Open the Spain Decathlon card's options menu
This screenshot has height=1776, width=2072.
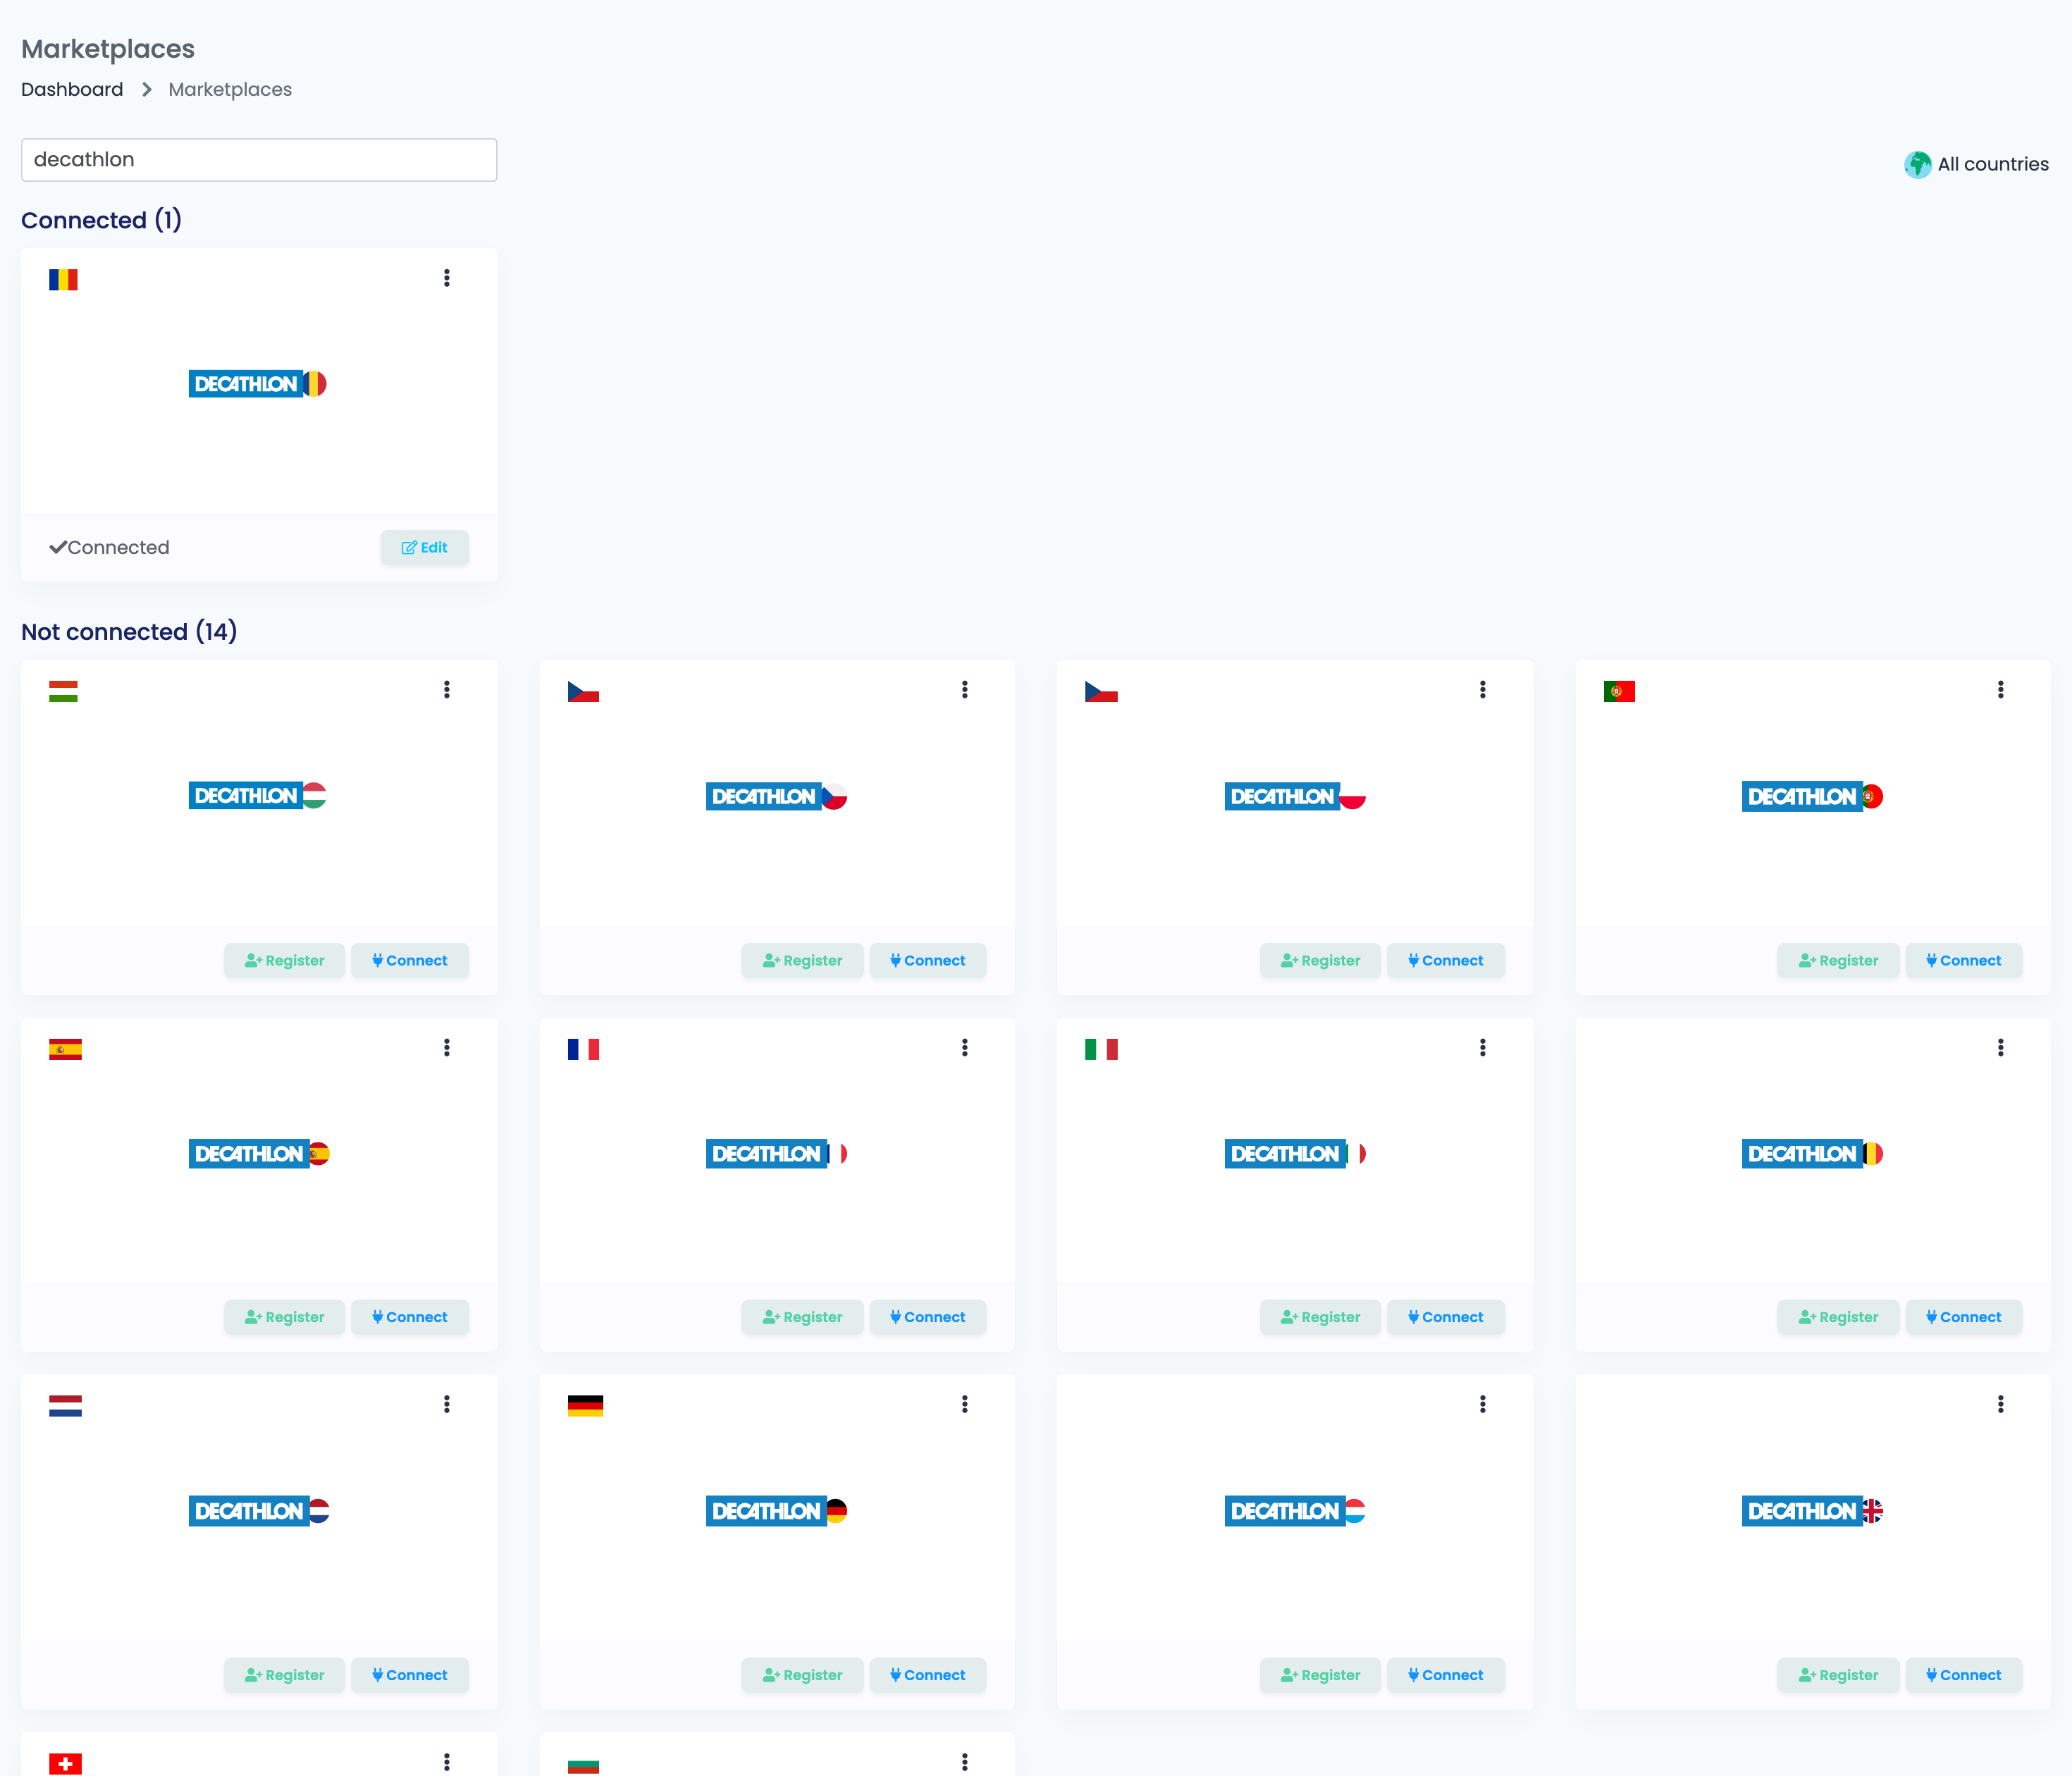pos(447,1047)
